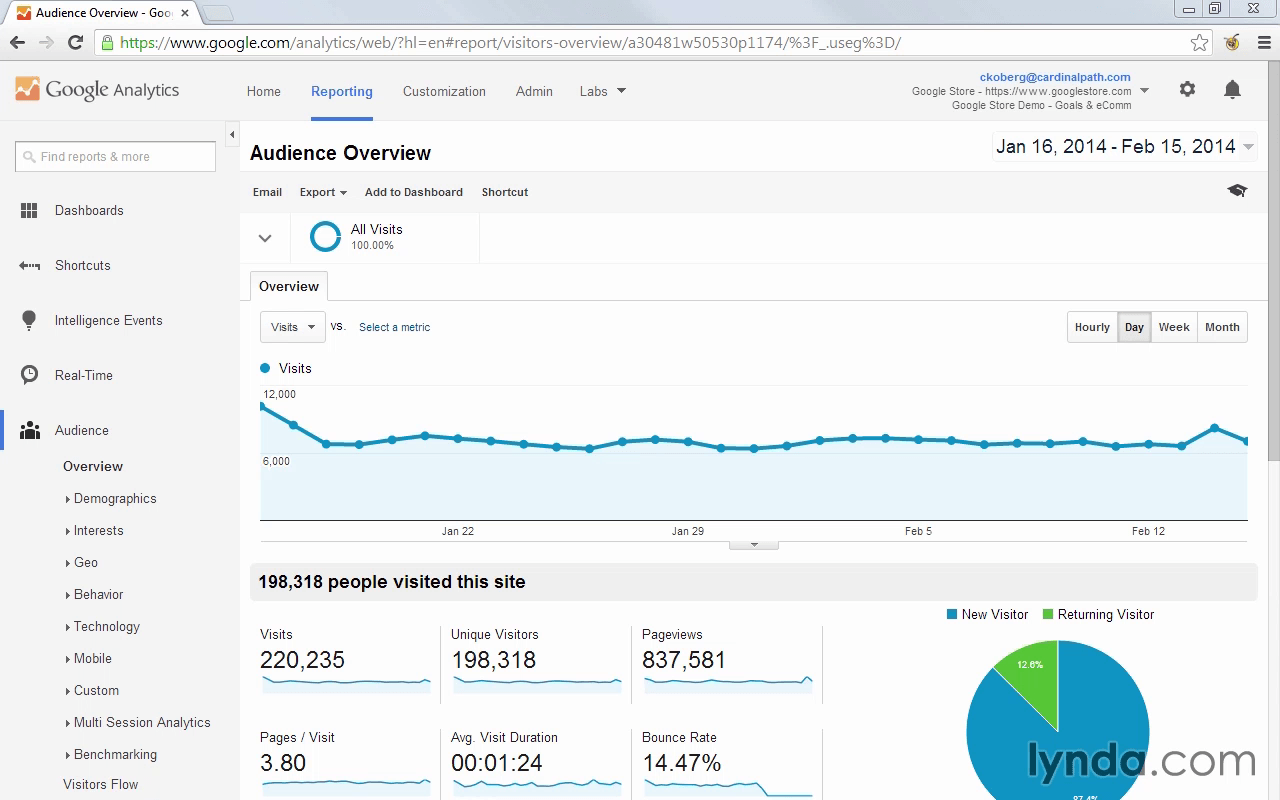Screen dimensions: 1280x800
Task: Switch graph granularity to Week
Action: pyautogui.click(x=1174, y=327)
